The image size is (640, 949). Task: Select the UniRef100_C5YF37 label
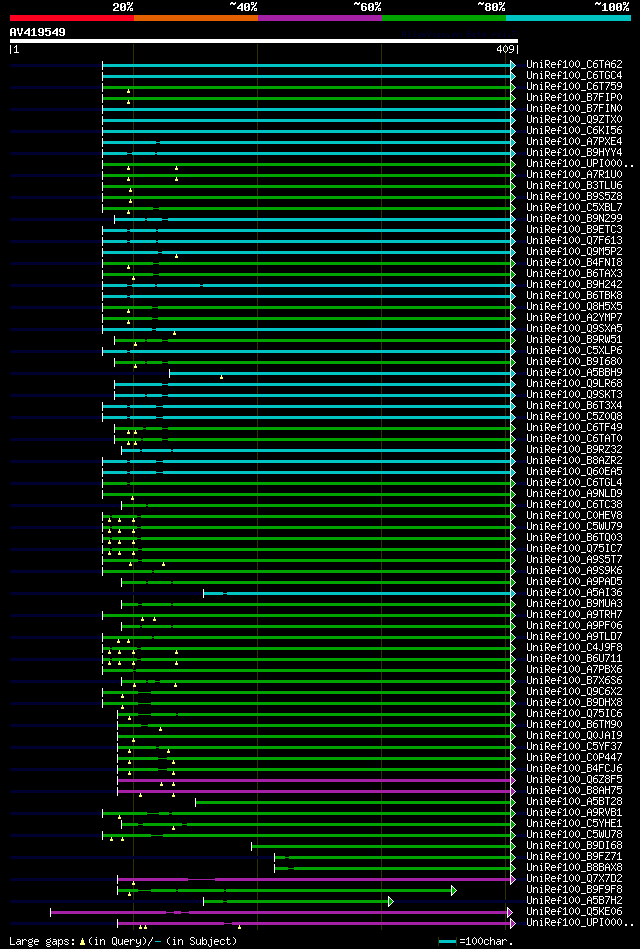point(575,747)
